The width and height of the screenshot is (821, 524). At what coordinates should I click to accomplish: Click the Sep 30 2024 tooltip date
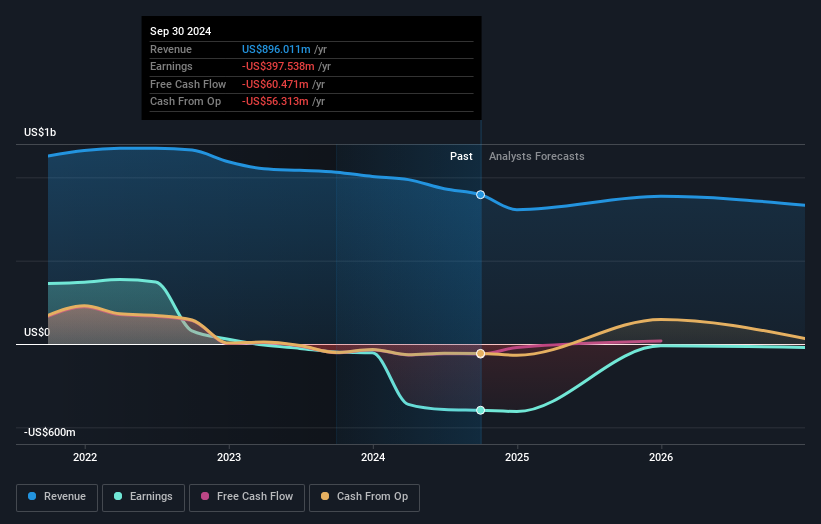click(x=181, y=31)
